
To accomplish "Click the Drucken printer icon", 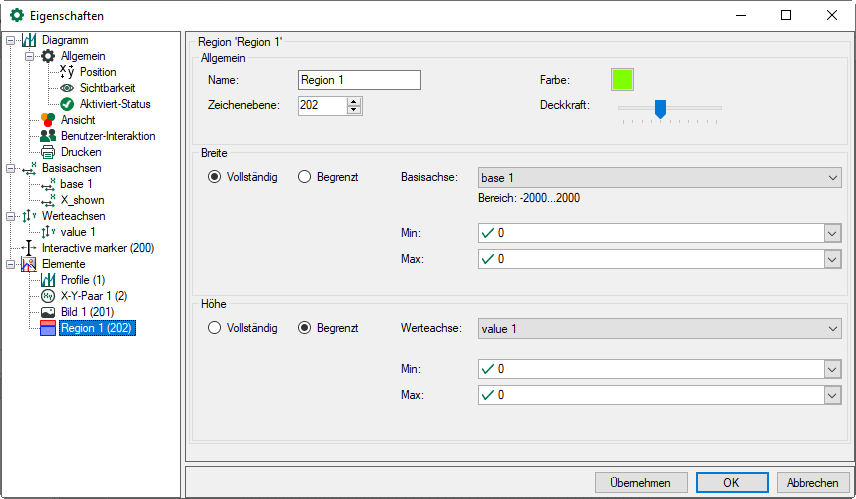I will pyautogui.click(x=48, y=152).
